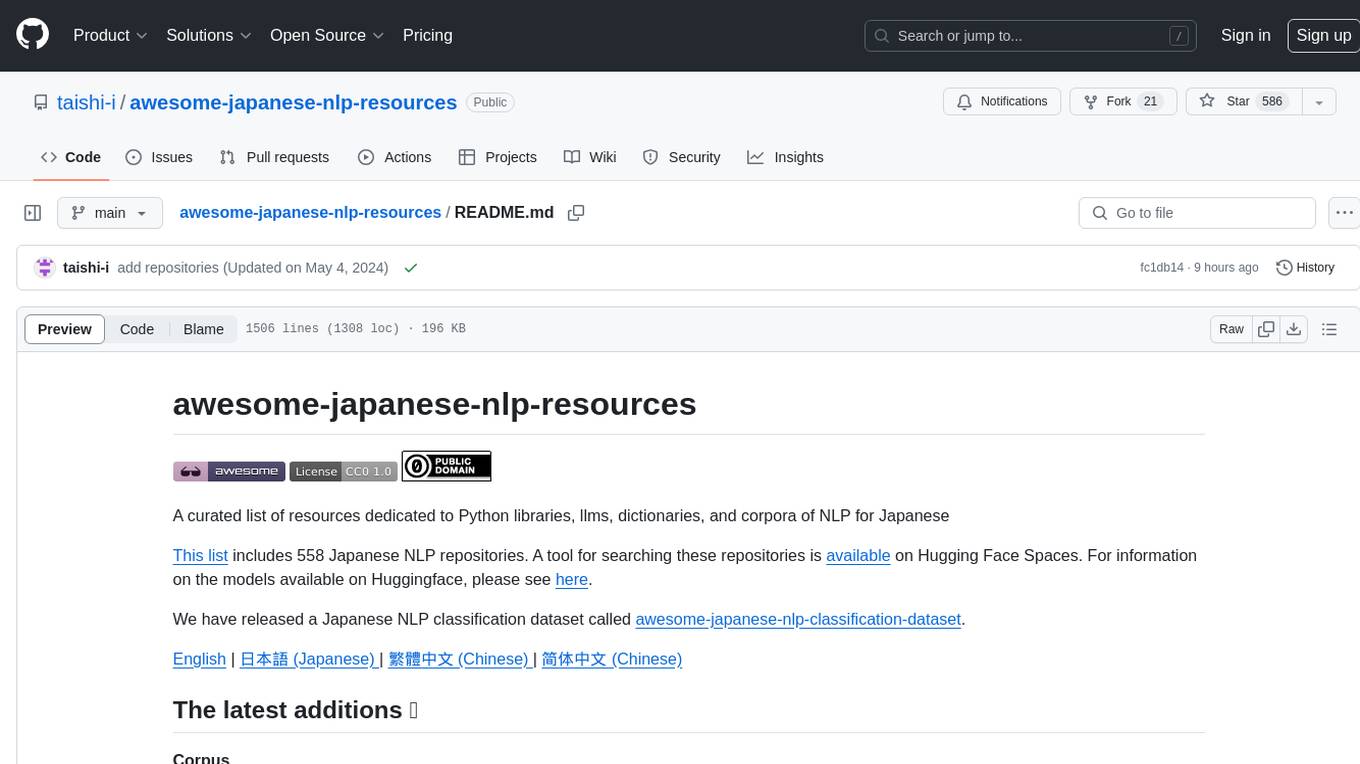Select the Code view

click(x=137, y=329)
